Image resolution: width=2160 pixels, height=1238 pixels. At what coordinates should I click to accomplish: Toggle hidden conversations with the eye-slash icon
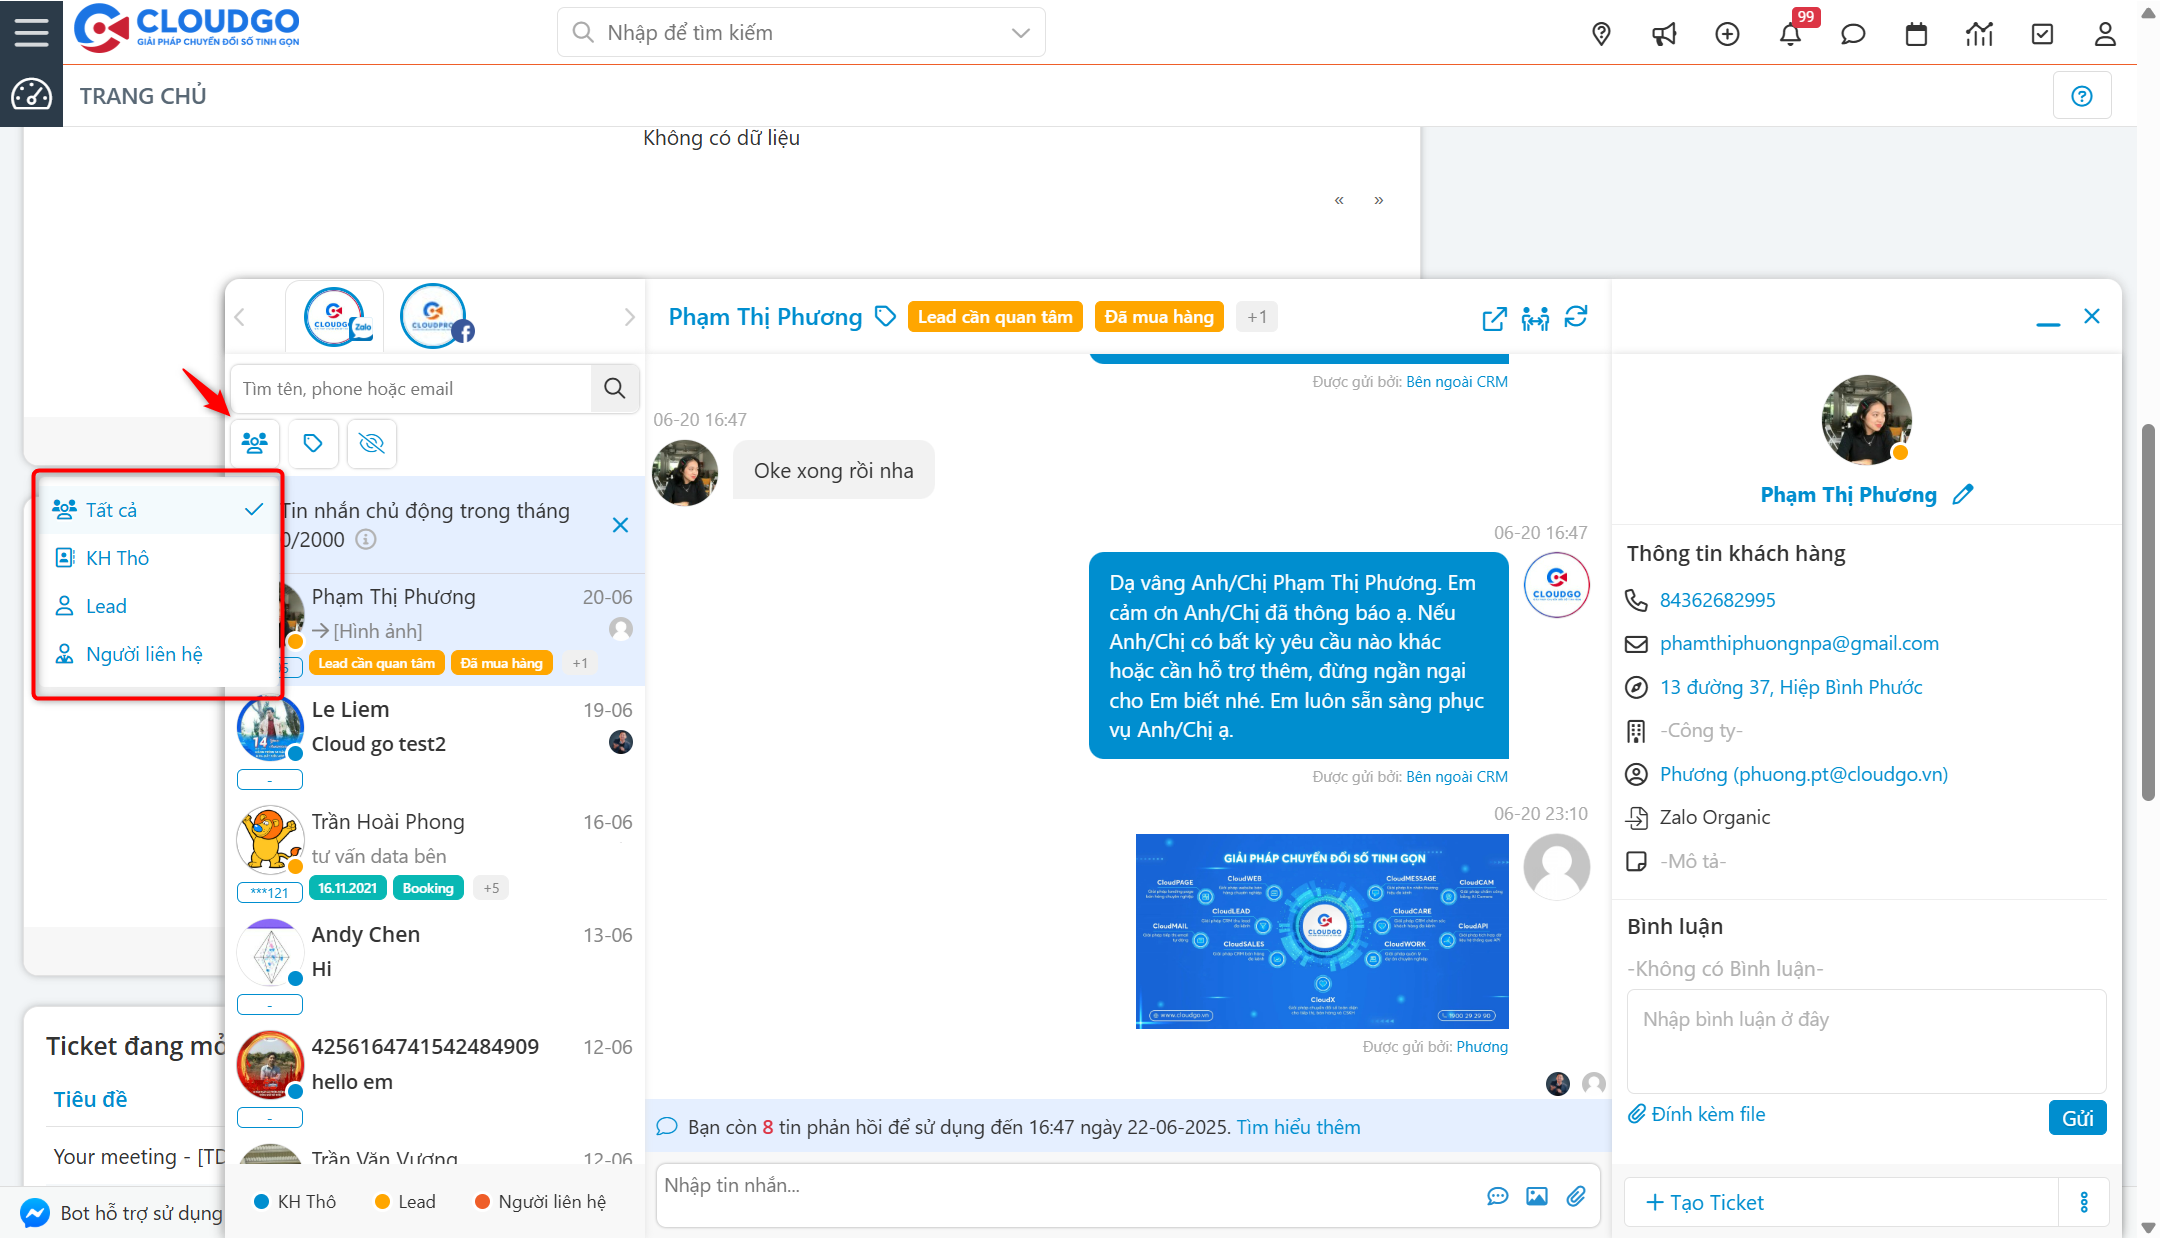click(x=371, y=443)
